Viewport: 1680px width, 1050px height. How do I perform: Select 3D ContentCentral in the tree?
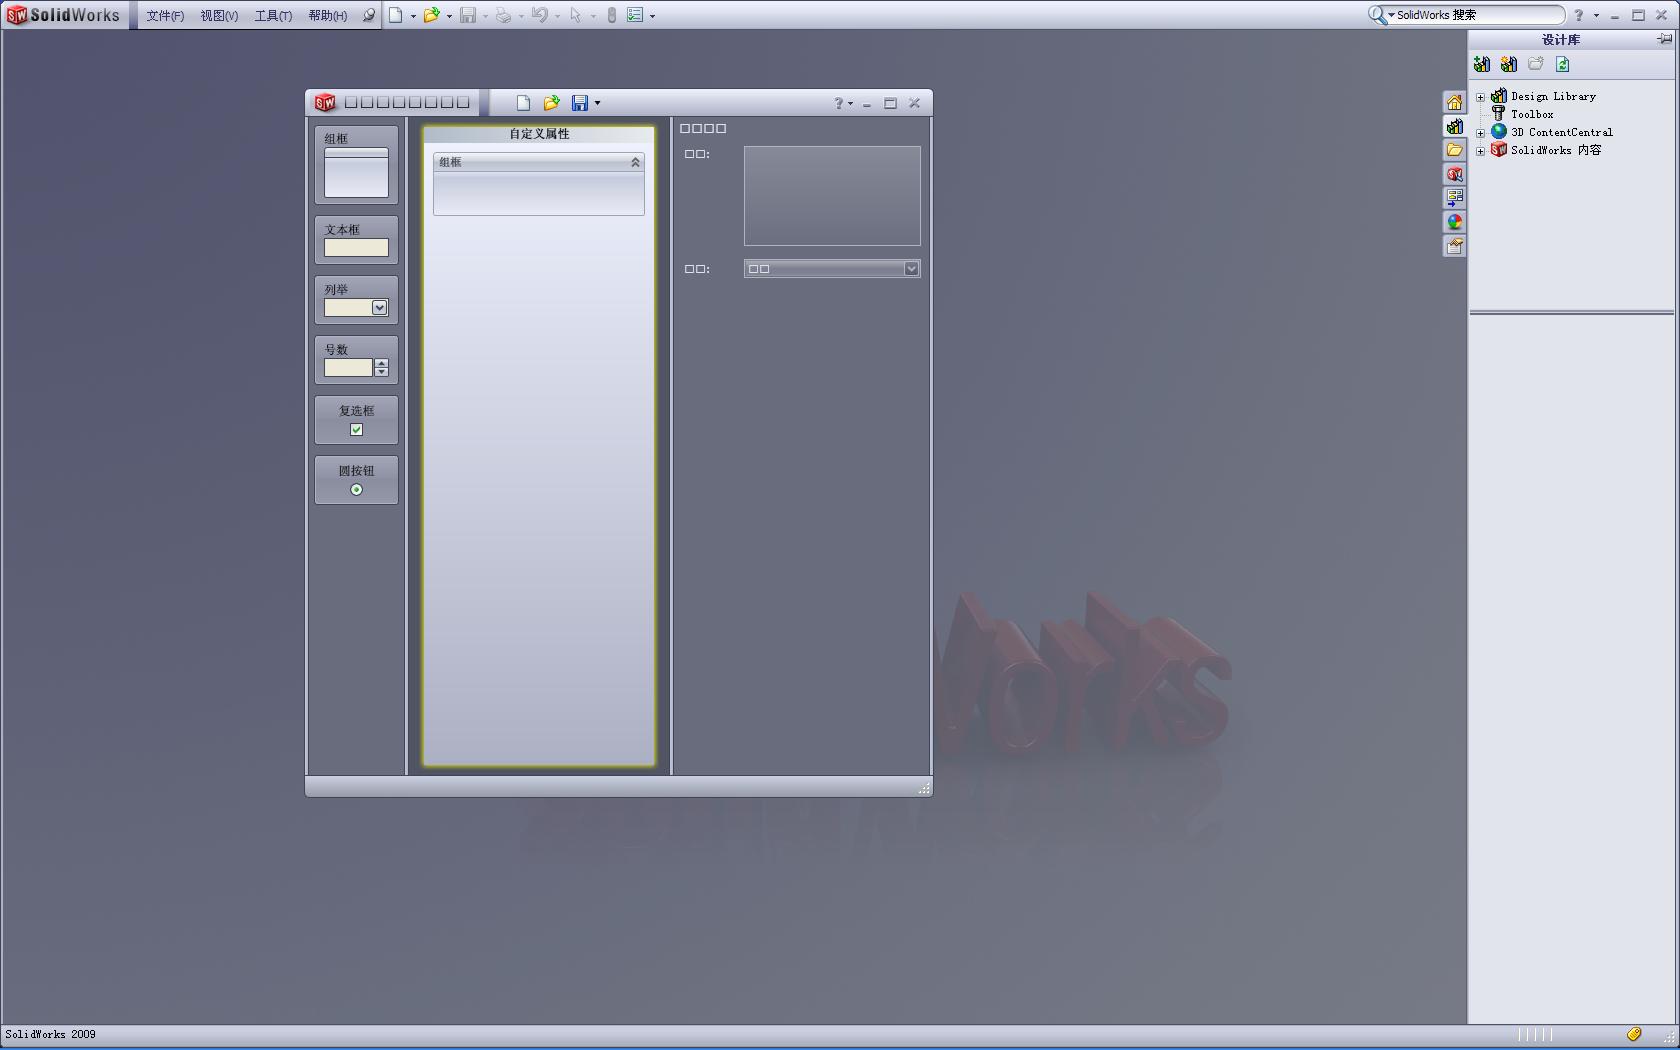[x=1561, y=132]
